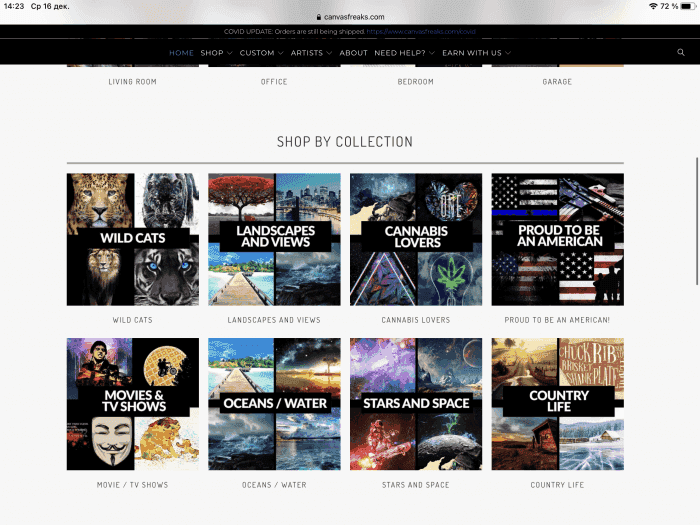This screenshot has height=525, width=700.
Task: Open the Wild Cats collection image
Action: coord(132,239)
